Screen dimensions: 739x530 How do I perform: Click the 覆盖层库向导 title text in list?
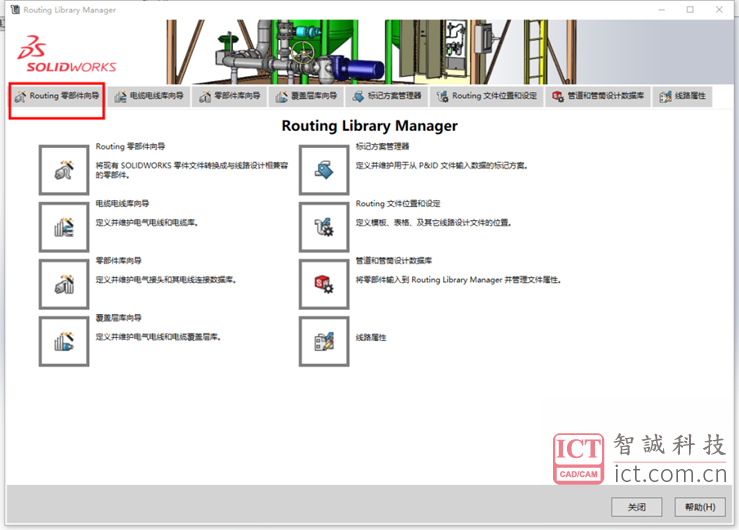[x=118, y=318]
